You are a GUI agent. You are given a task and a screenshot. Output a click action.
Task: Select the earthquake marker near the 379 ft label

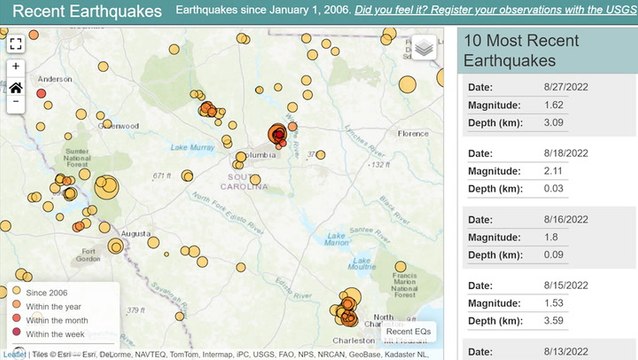(179, 316)
